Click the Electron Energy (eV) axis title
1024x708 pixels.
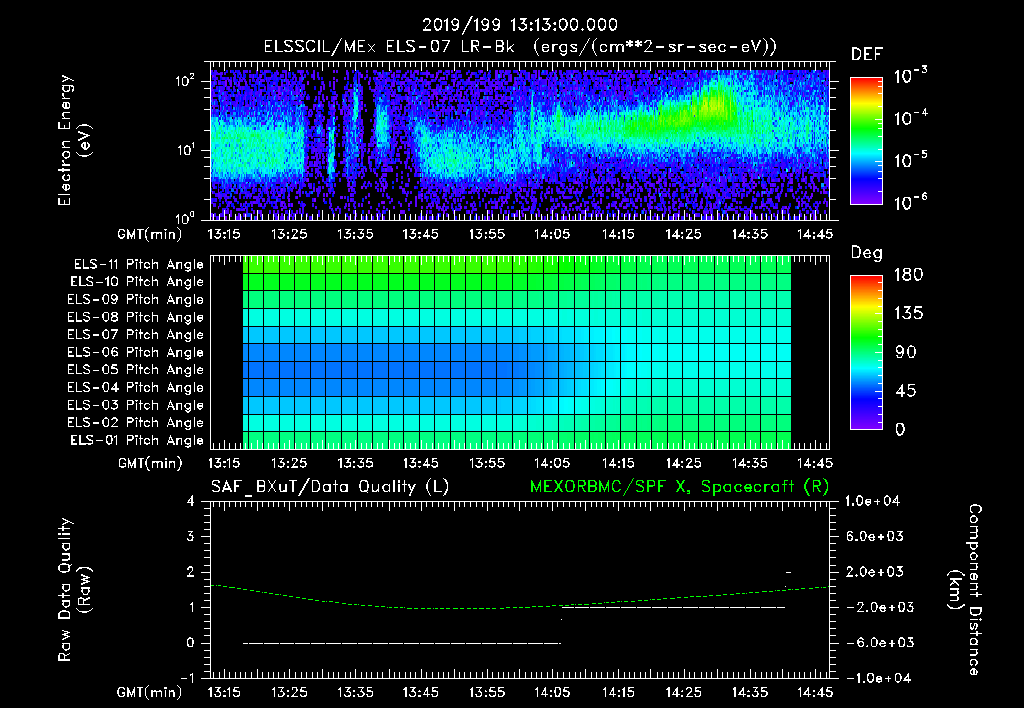point(74,140)
